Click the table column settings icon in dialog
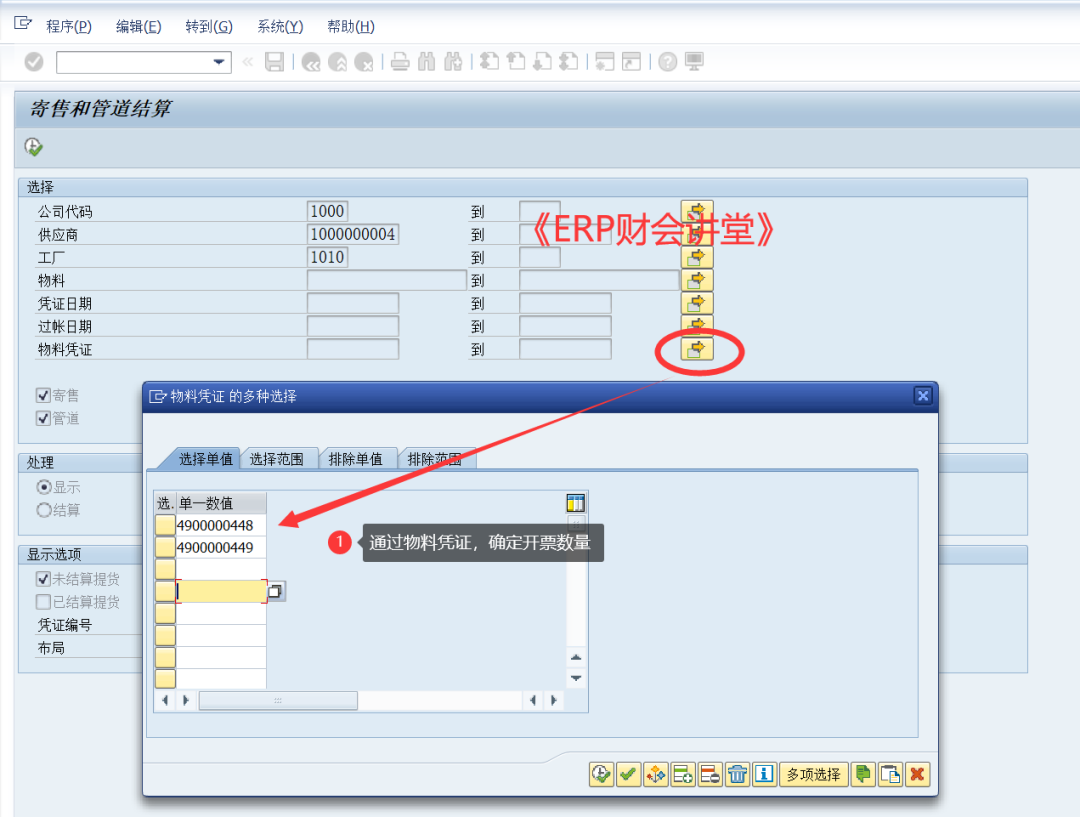 click(575, 503)
